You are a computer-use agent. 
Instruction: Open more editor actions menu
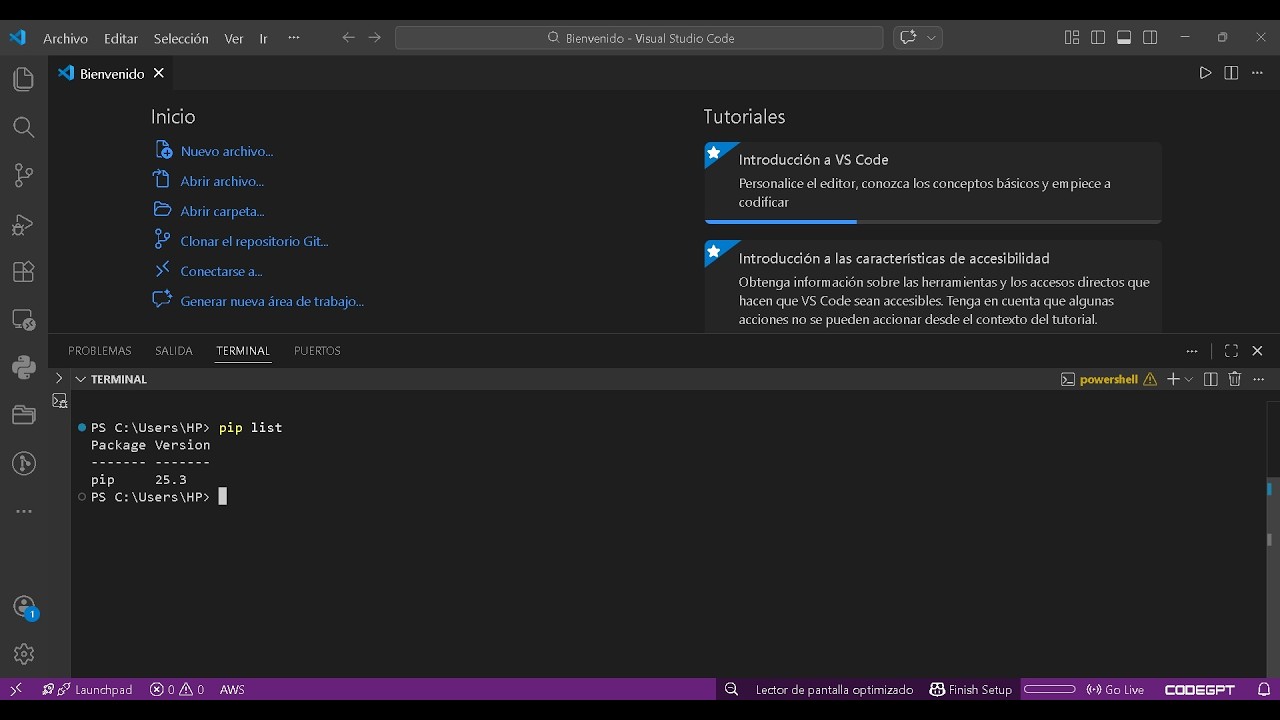(x=1258, y=73)
